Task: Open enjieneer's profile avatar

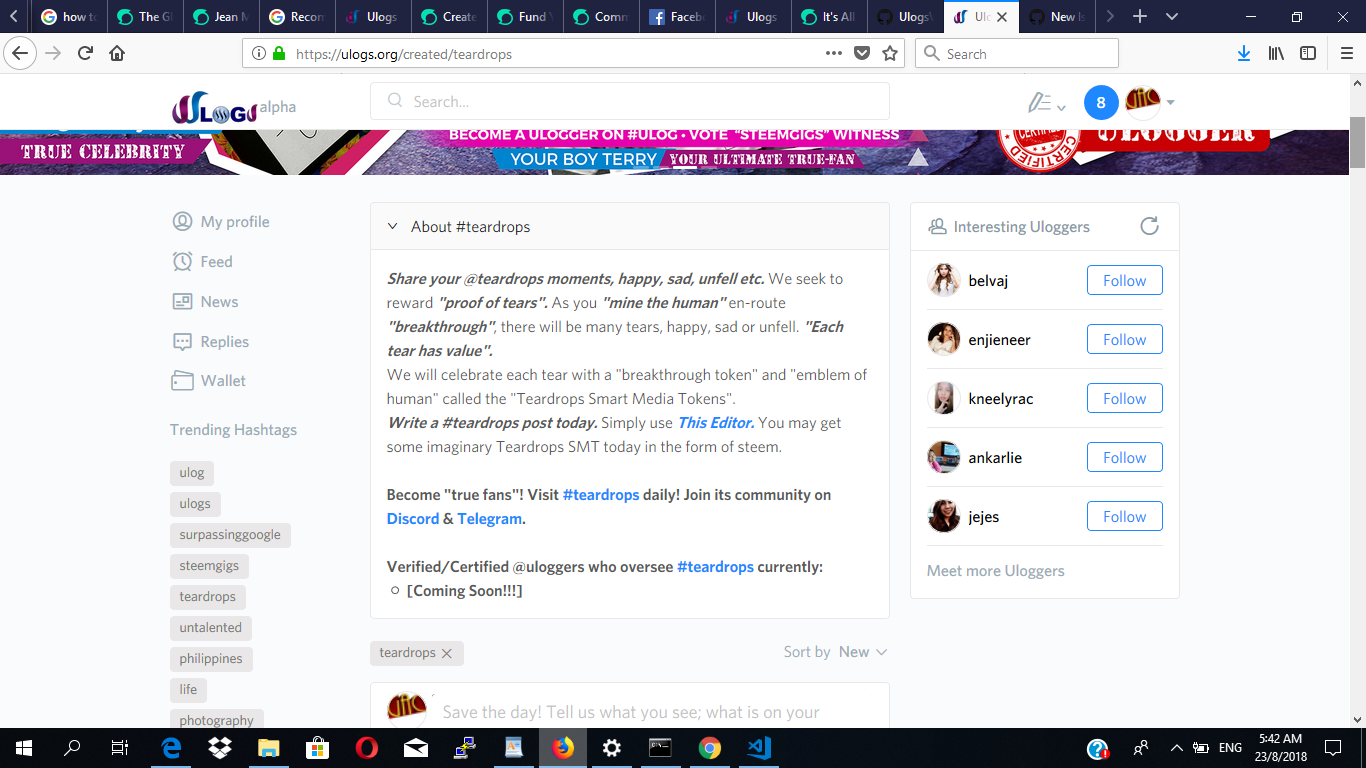Action: 944,340
